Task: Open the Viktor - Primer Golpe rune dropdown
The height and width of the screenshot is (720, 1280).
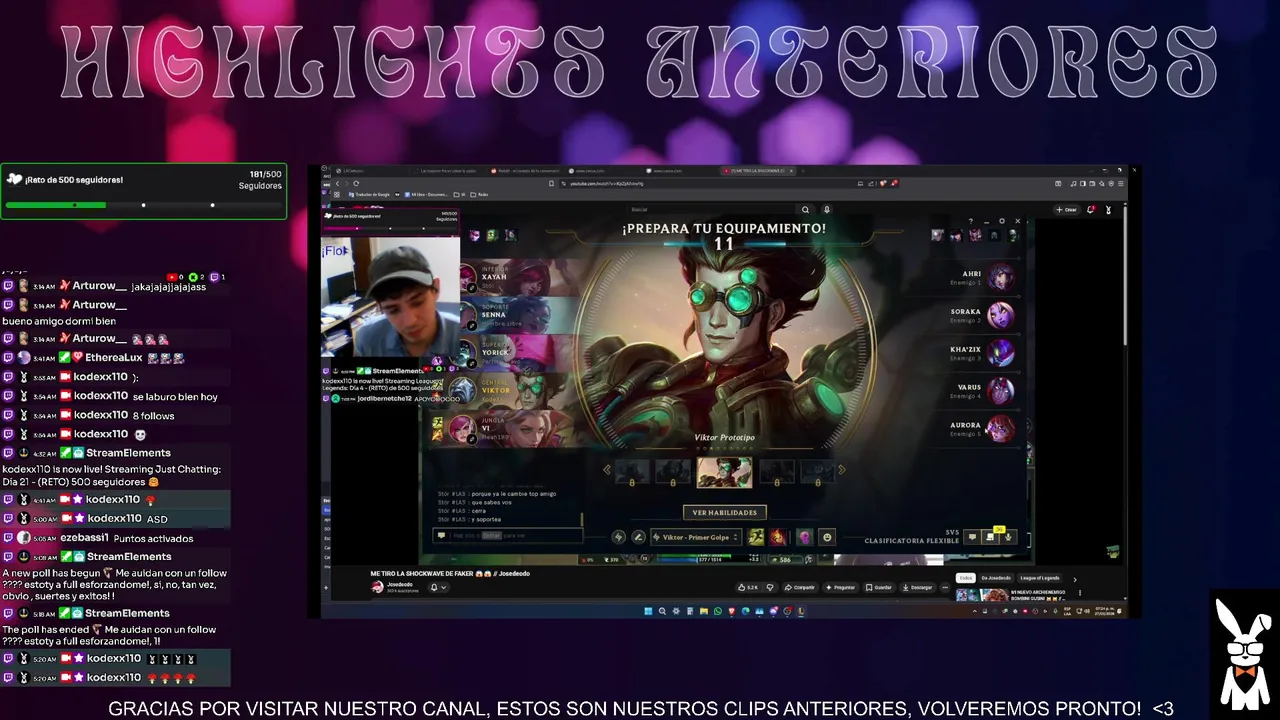Action: tap(696, 537)
